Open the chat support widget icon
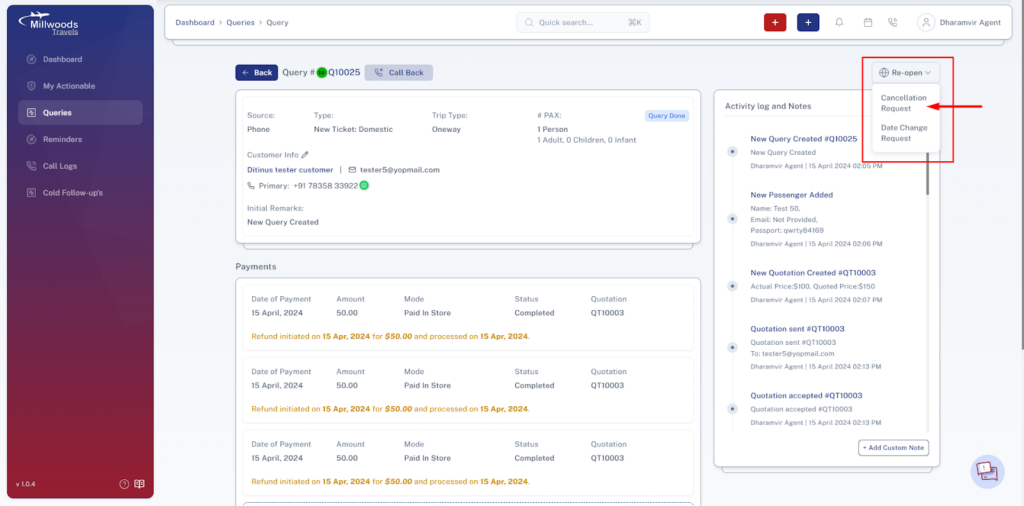This screenshot has height=506, width=1024. [x=987, y=471]
